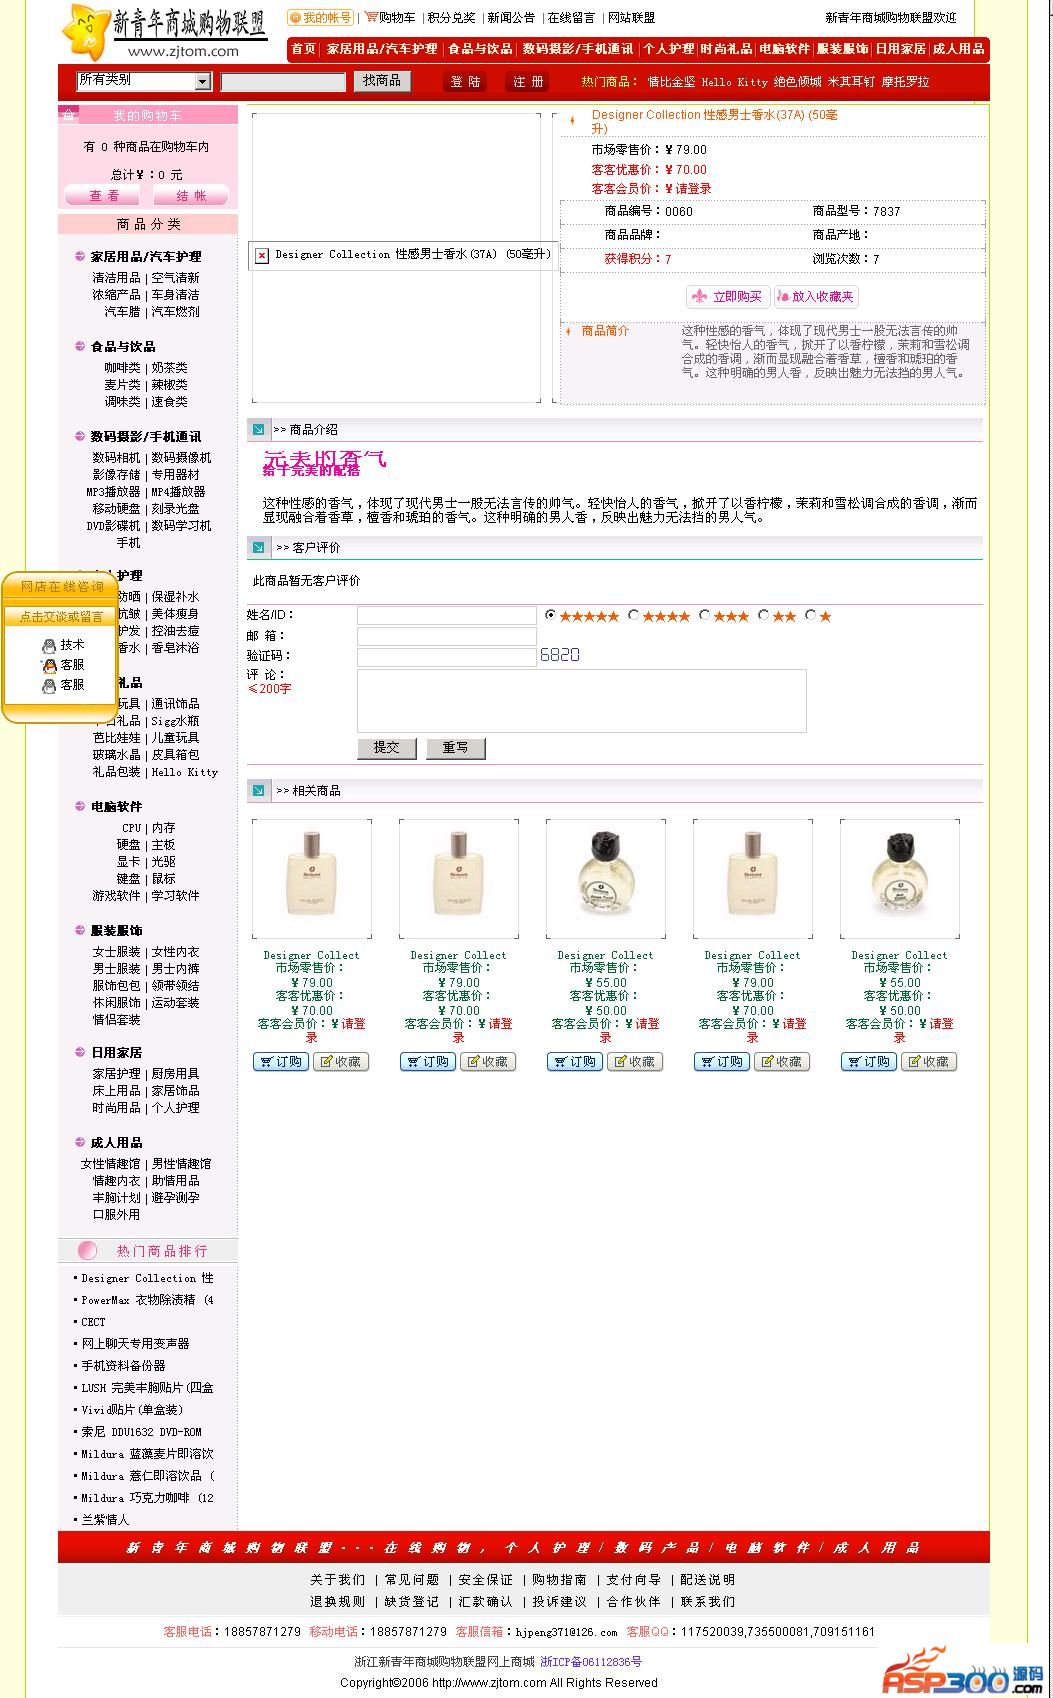Click the 放入收藏夹 favorites button
Viewport: 1053px width, 1698px height.
tap(816, 296)
